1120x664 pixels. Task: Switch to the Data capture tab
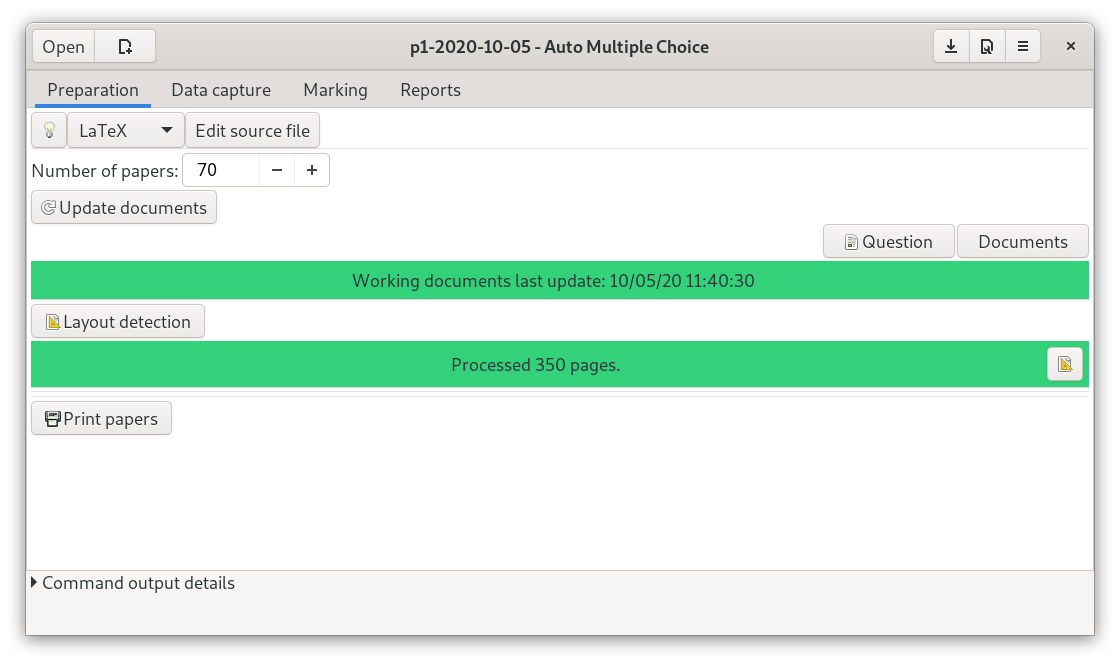[221, 90]
